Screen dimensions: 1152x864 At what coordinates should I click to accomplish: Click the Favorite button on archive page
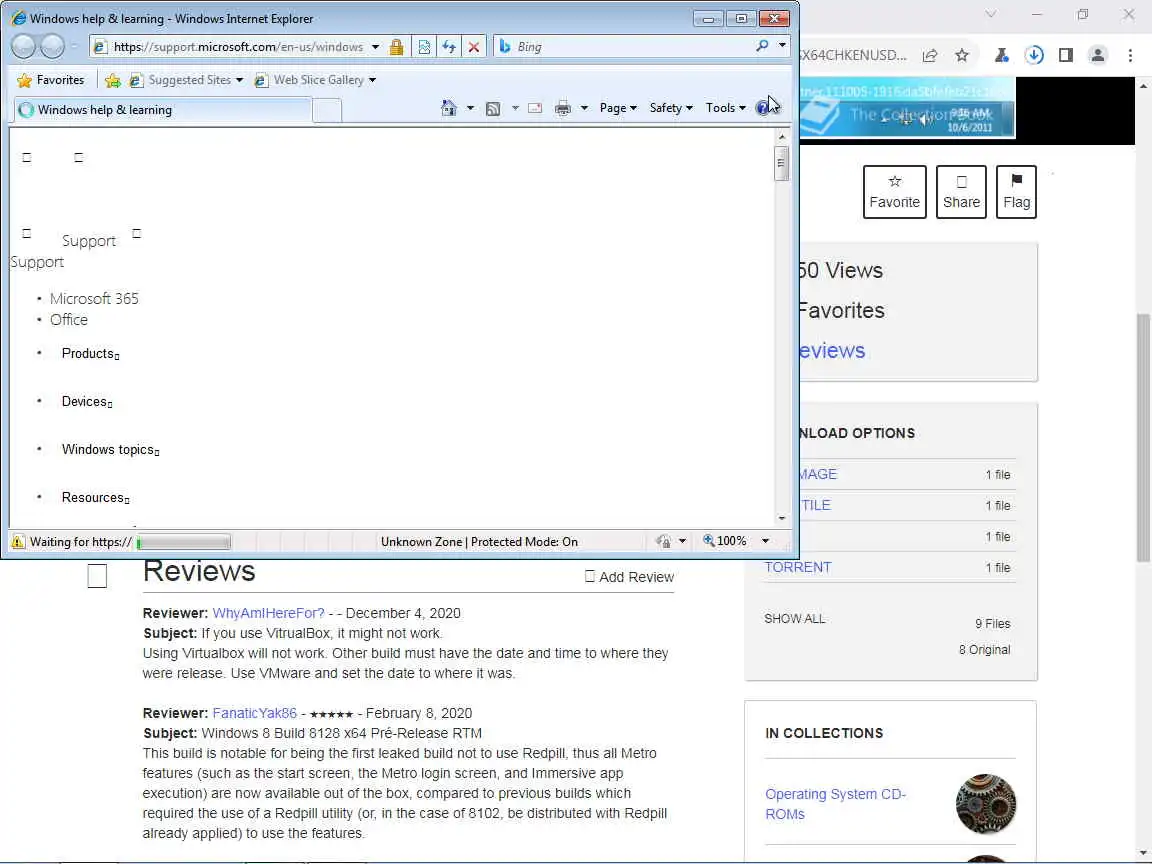pyautogui.click(x=894, y=192)
